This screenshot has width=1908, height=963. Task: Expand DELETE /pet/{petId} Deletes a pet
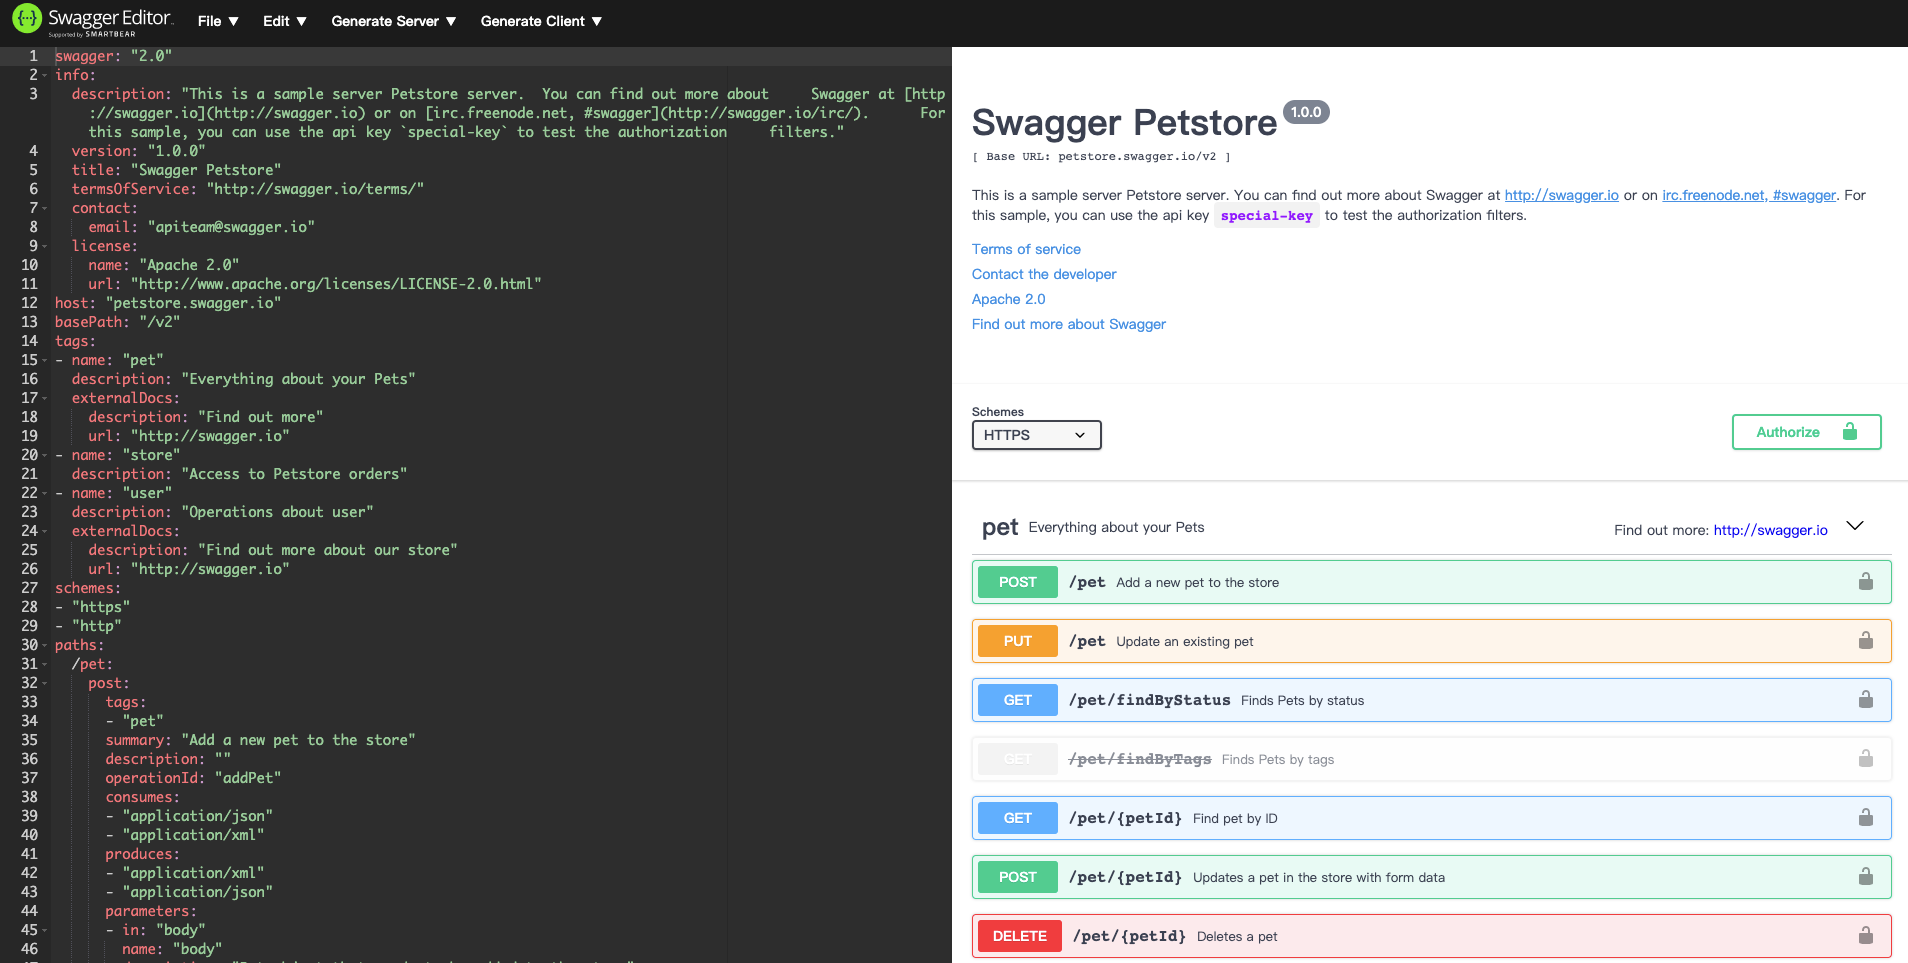[1431, 936]
